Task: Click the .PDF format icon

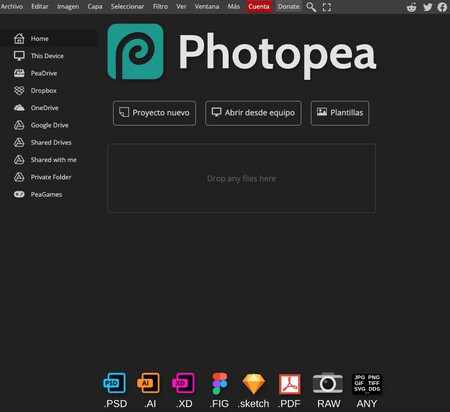Action: point(289,384)
